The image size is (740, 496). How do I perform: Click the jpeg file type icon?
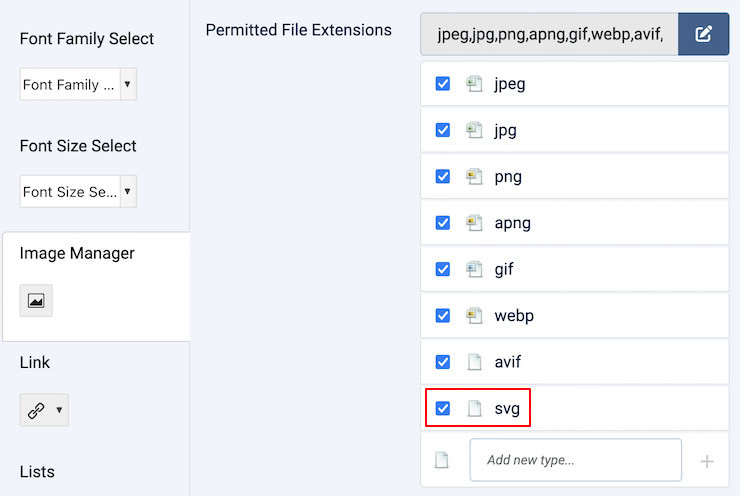click(x=474, y=84)
